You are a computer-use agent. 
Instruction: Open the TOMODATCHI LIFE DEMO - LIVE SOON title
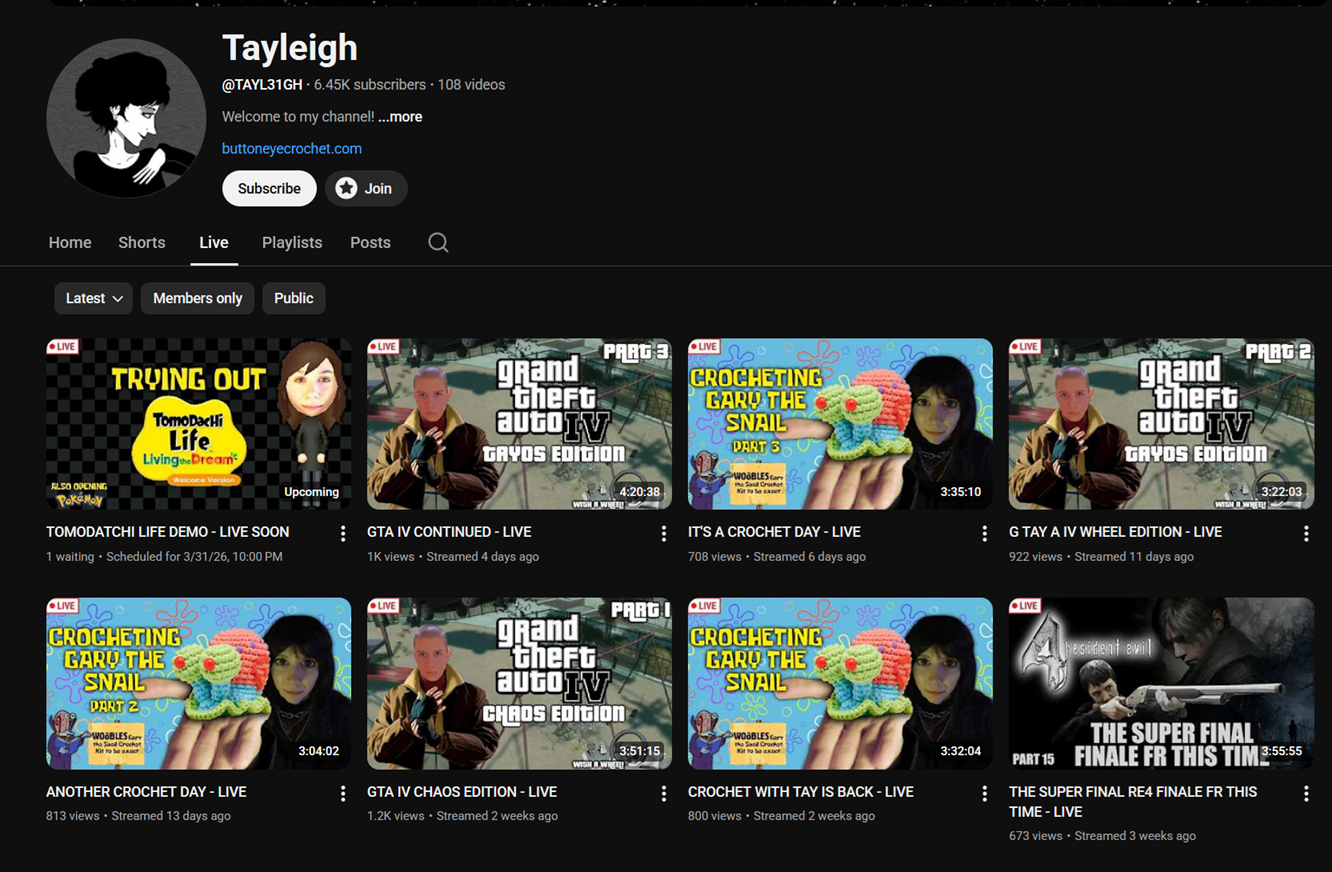click(167, 532)
